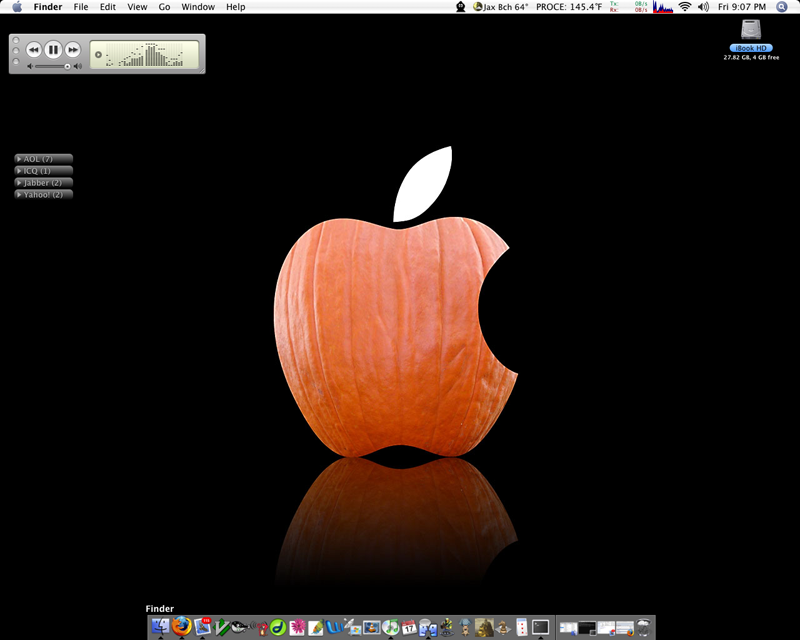Pause playback in the iTunes mini player
The height and width of the screenshot is (640, 800).
point(53,50)
